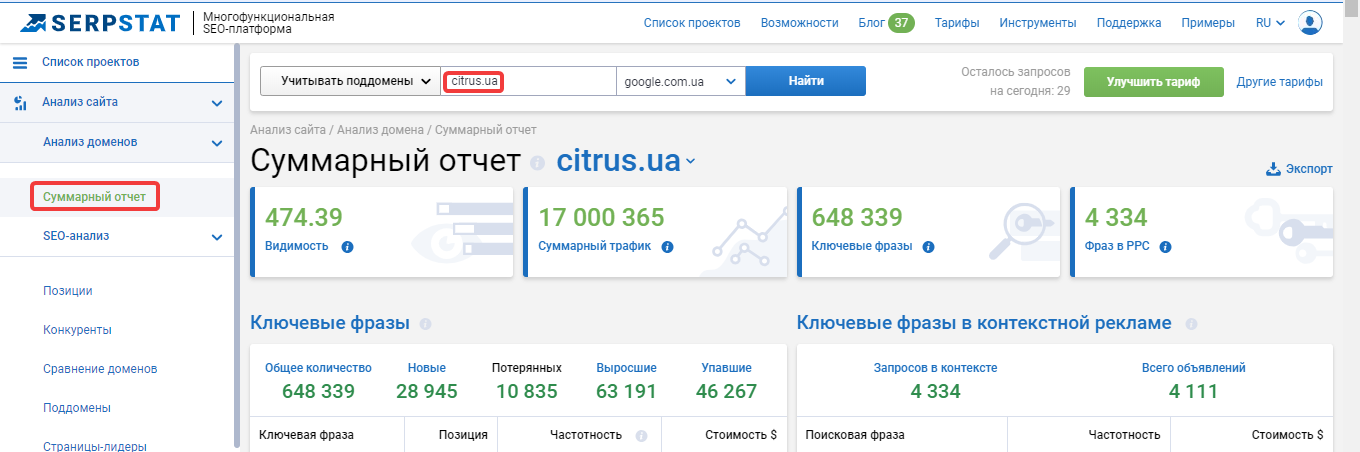Screen dimensions: 1360x452
Task: Open Блог in top navigation
Action: click(870, 23)
